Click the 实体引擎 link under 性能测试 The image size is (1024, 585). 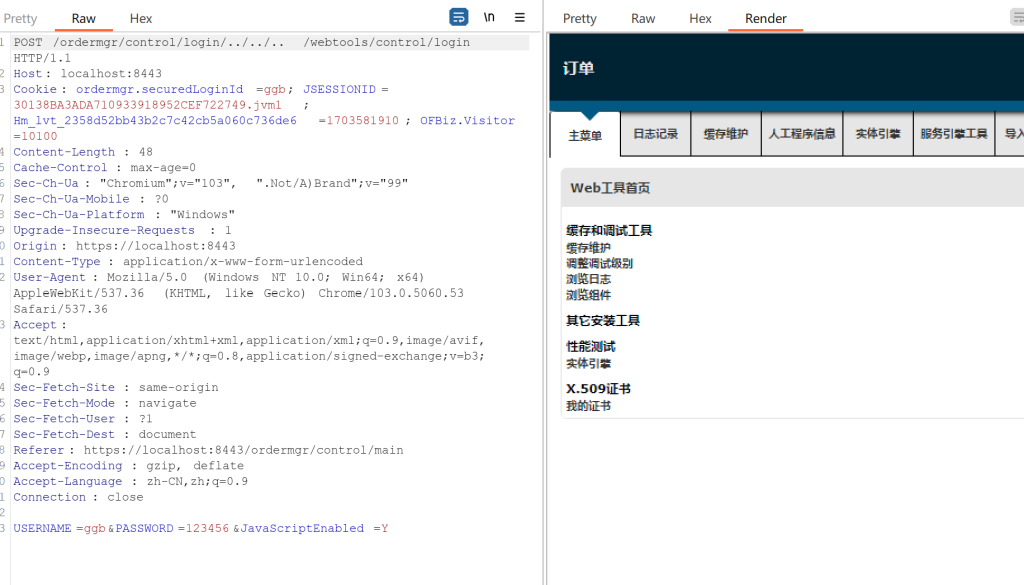[588, 364]
